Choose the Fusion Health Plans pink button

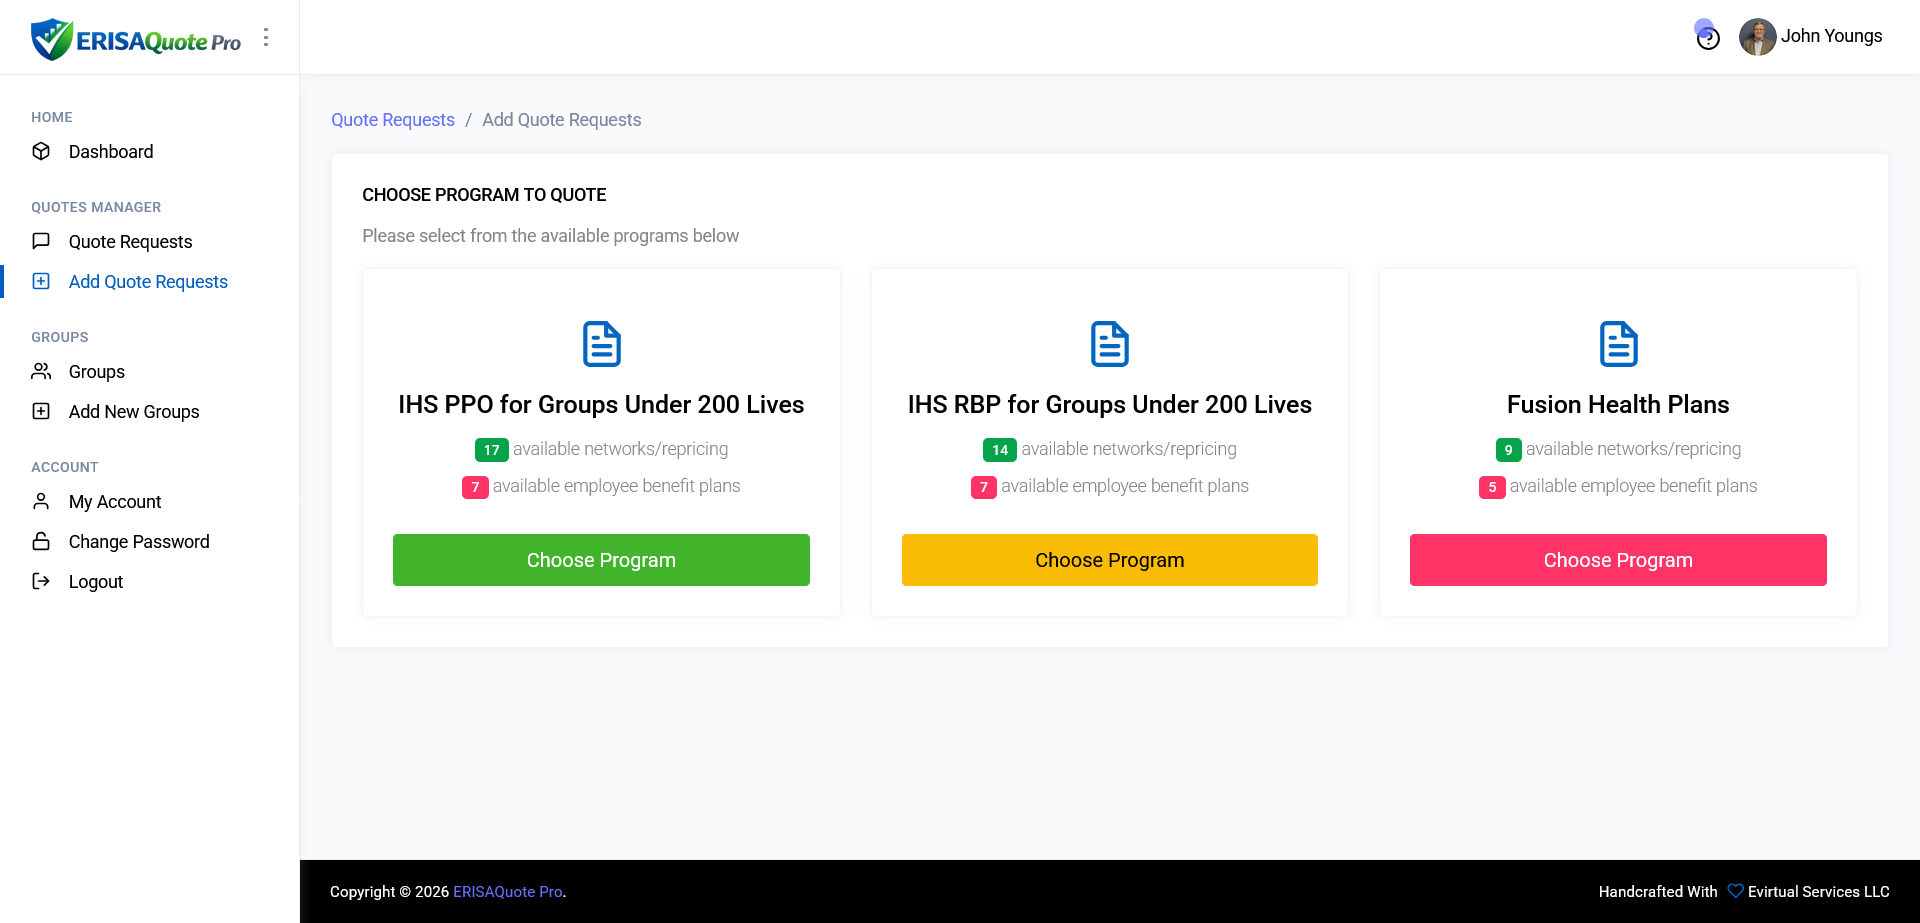[x=1617, y=560]
